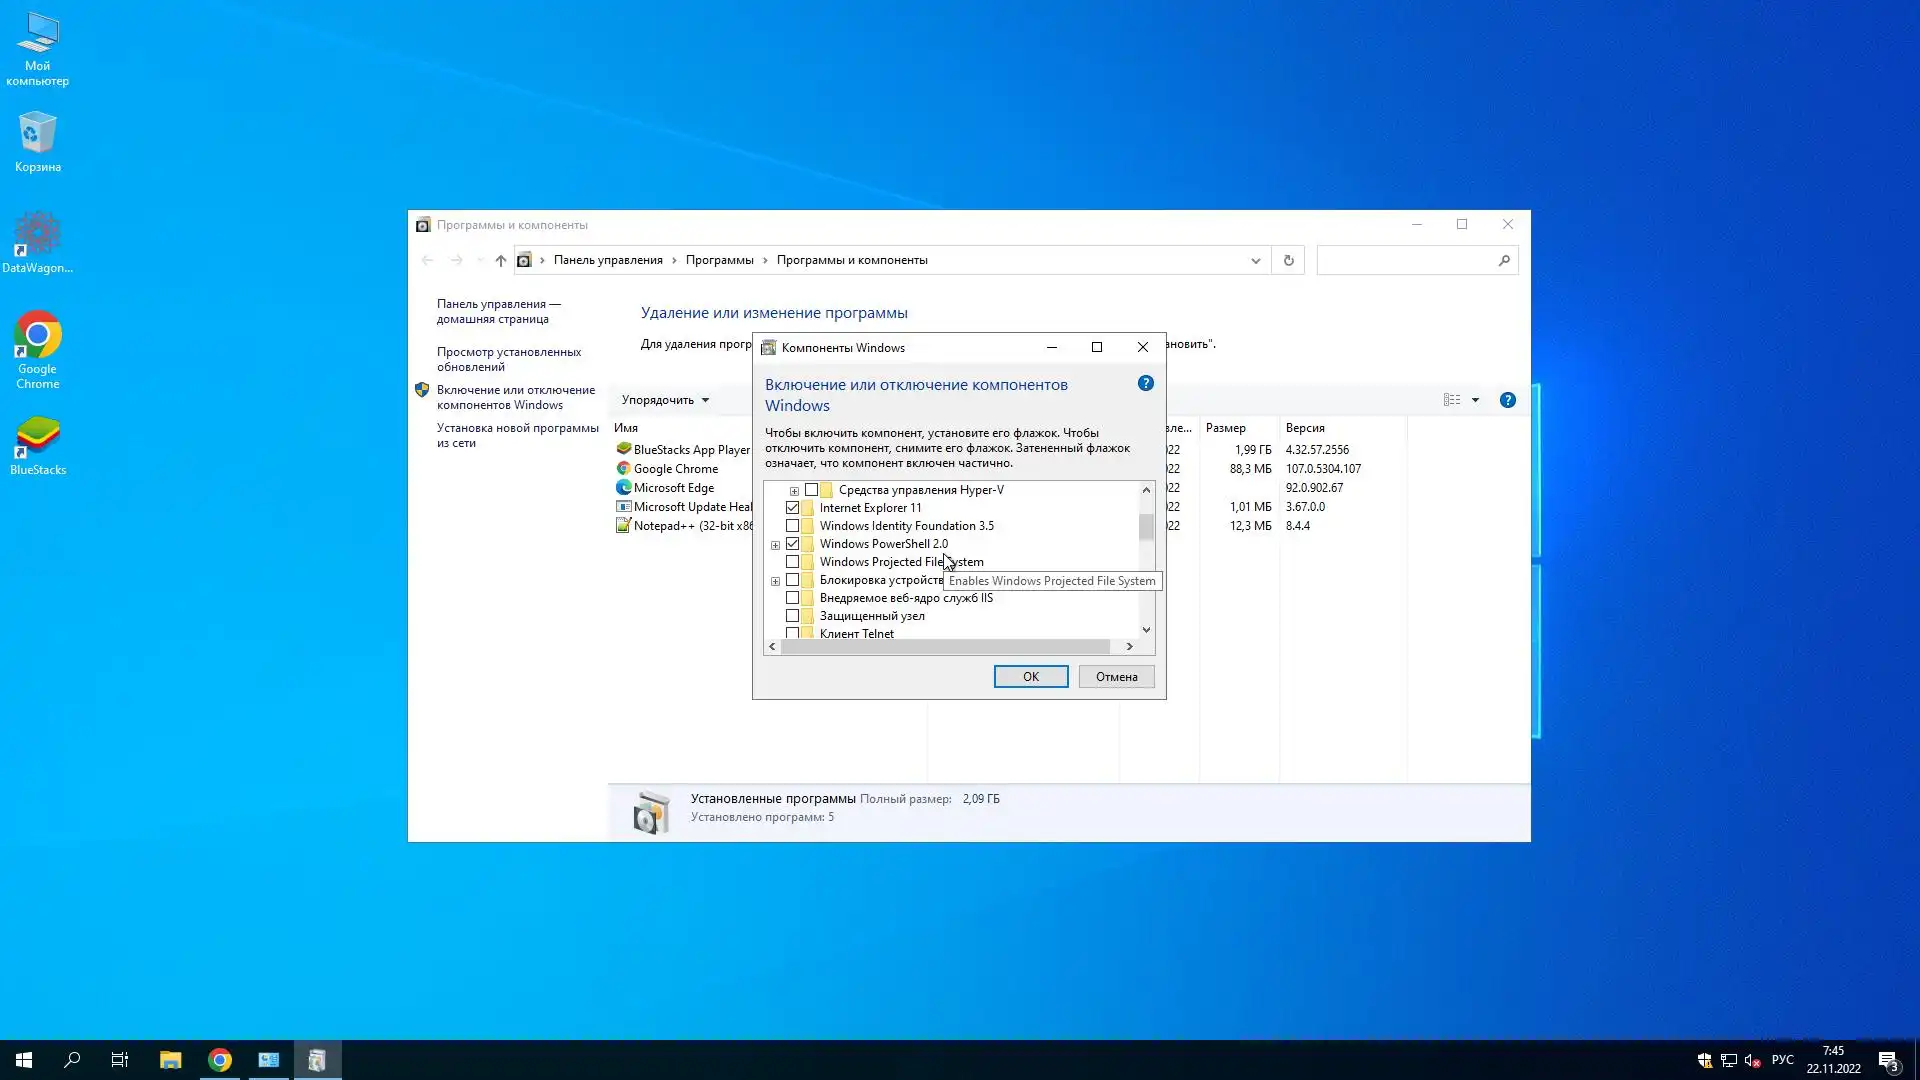
Task: Click the blue help icon in Programs toolbar
Action: 1507,400
